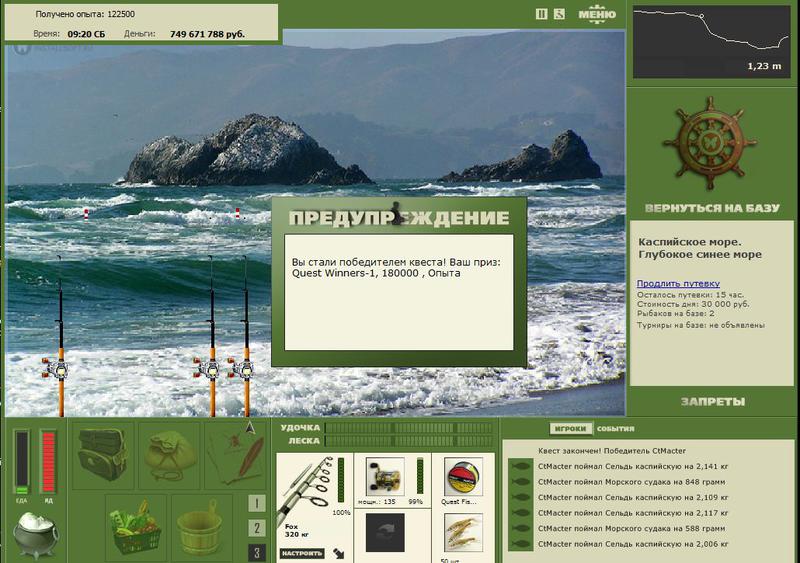Click the left red-white float in water
This screenshot has width=800, height=563.
[86, 214]
